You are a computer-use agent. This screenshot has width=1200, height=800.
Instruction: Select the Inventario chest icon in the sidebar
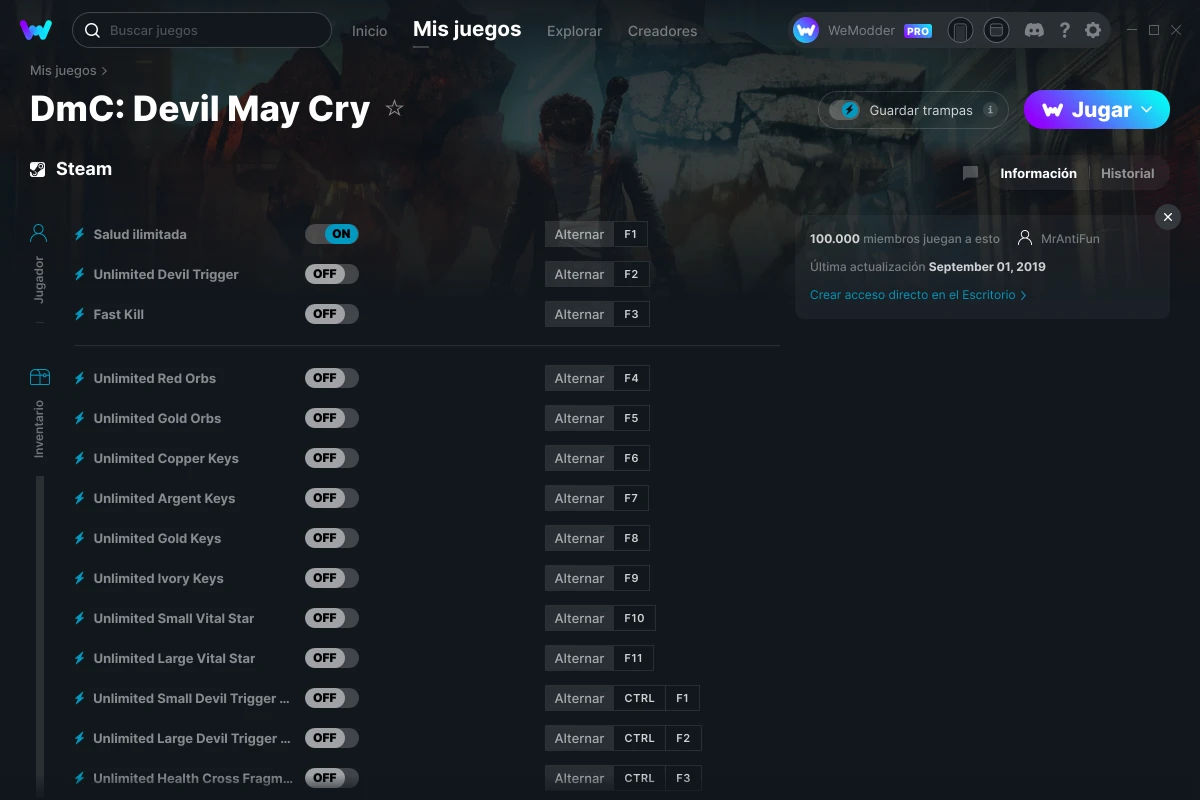click(39, 377)
